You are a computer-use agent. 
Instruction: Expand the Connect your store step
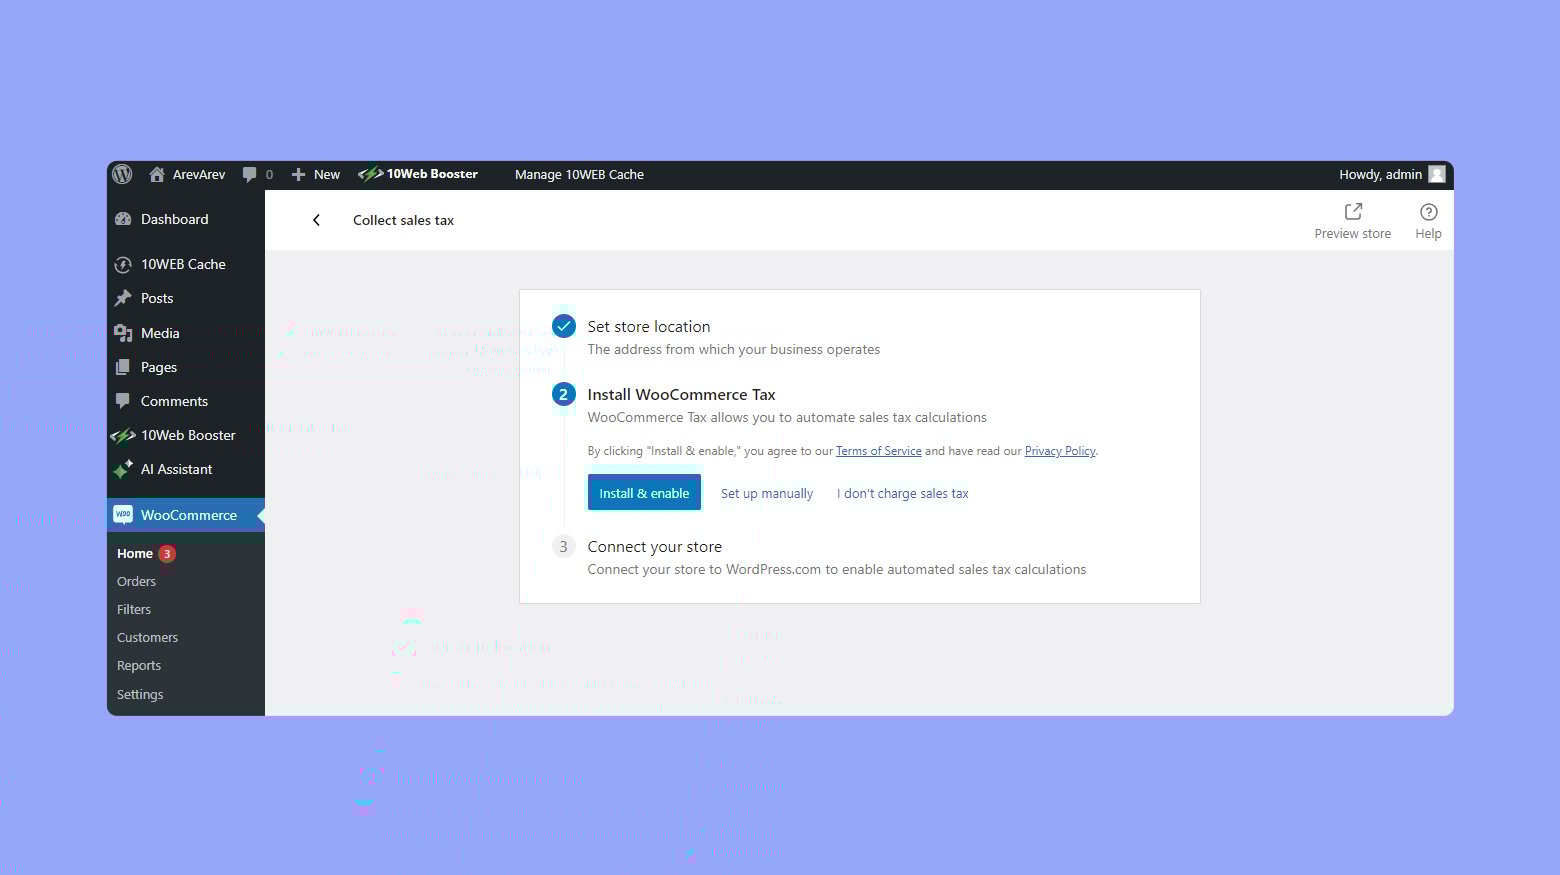tap(654, 547)
